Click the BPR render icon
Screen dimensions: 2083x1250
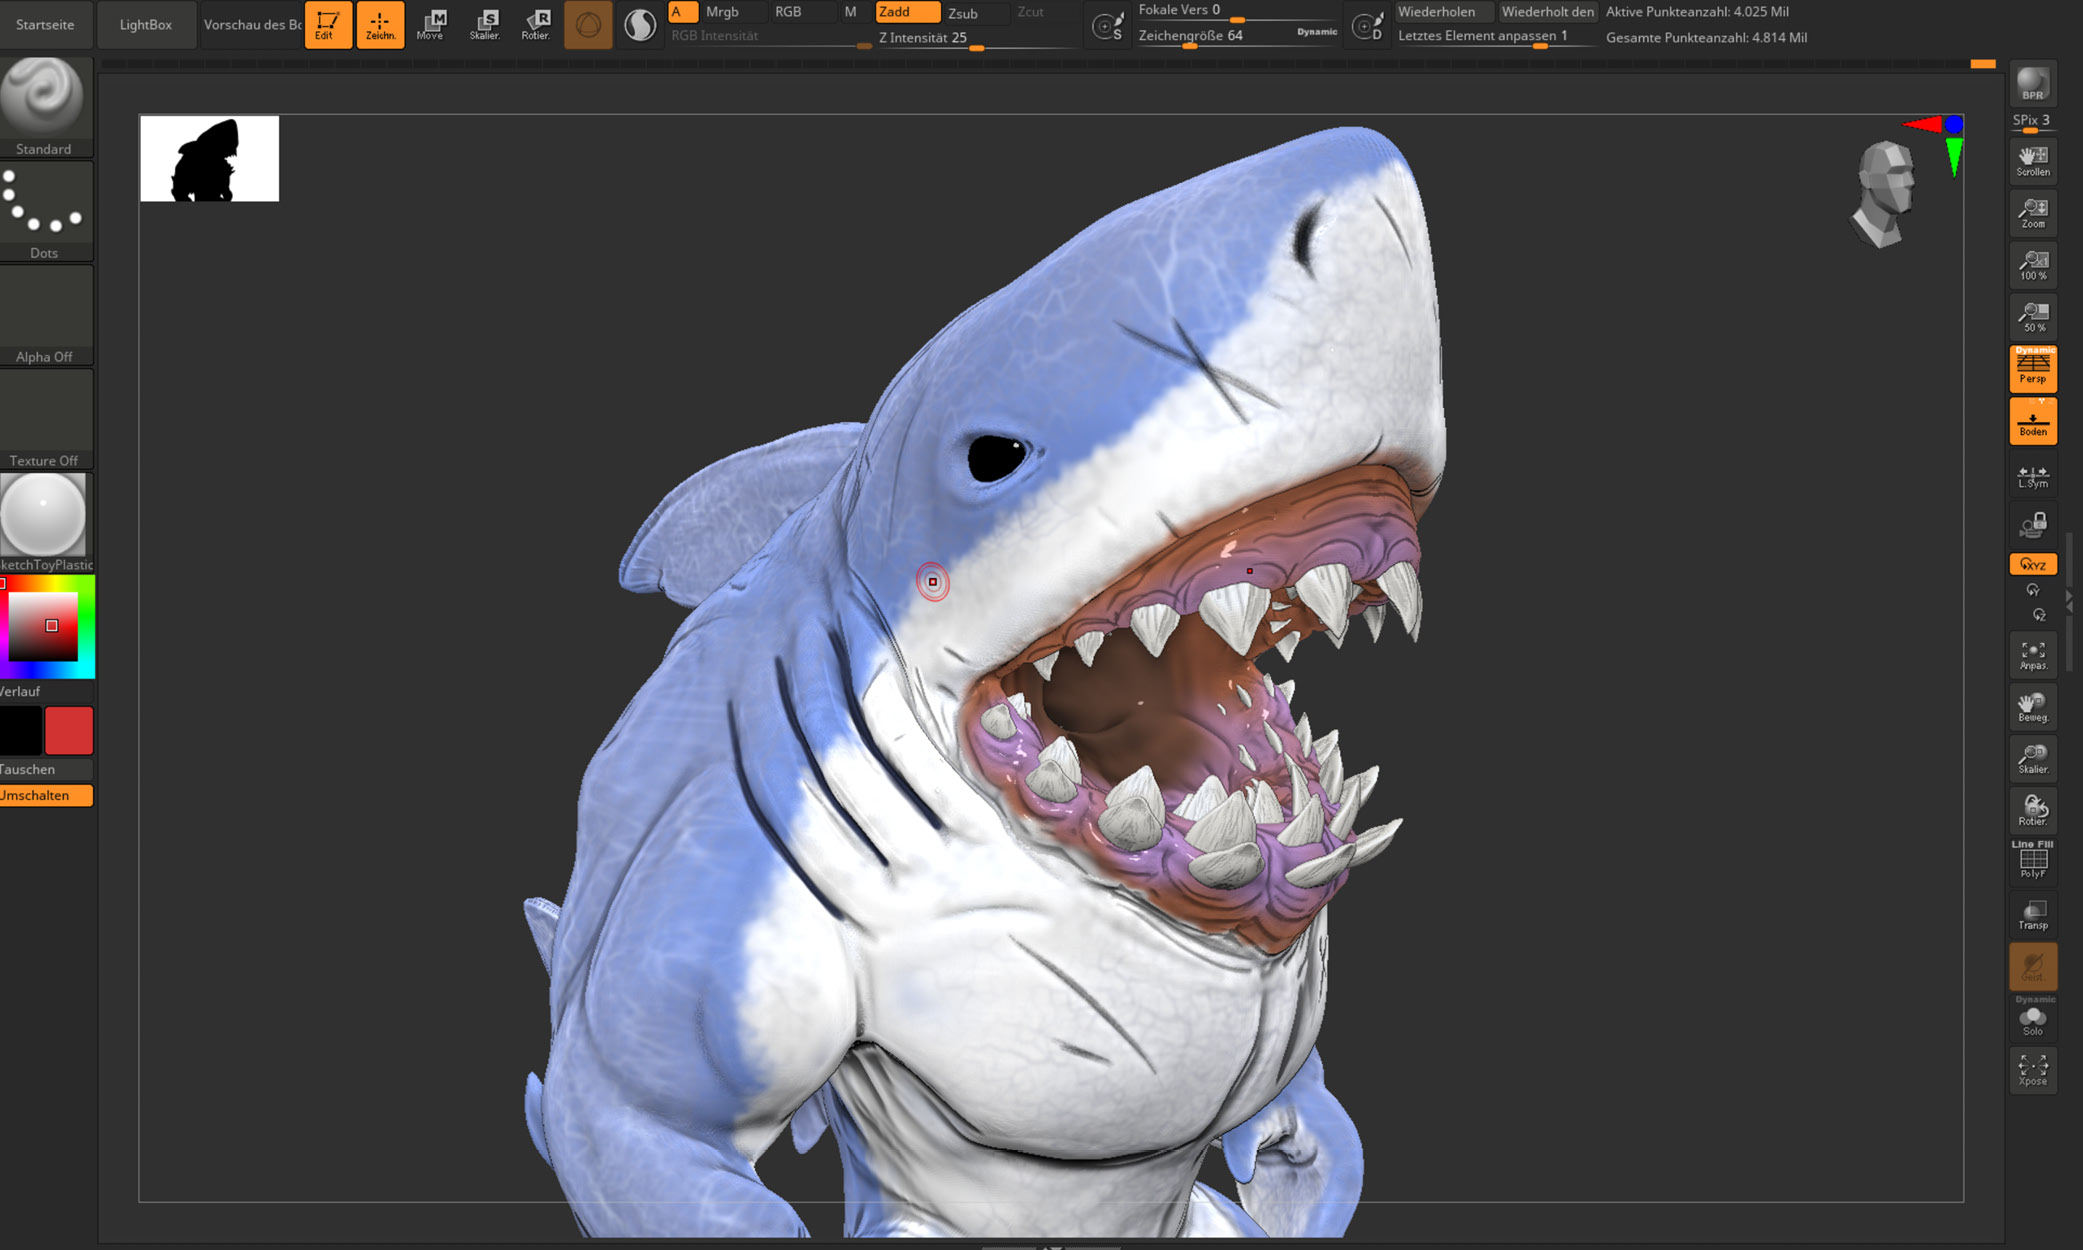2032,84
